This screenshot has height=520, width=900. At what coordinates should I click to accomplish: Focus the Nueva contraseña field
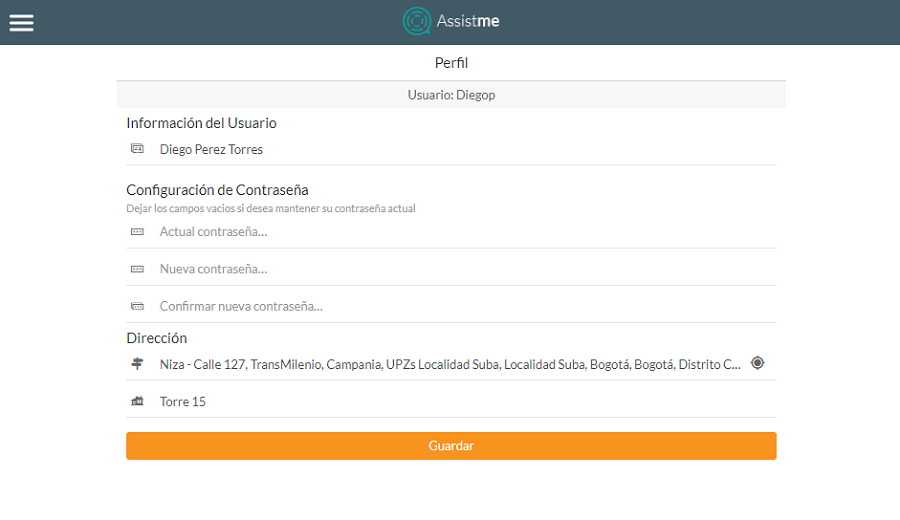[x=450, y=269]
